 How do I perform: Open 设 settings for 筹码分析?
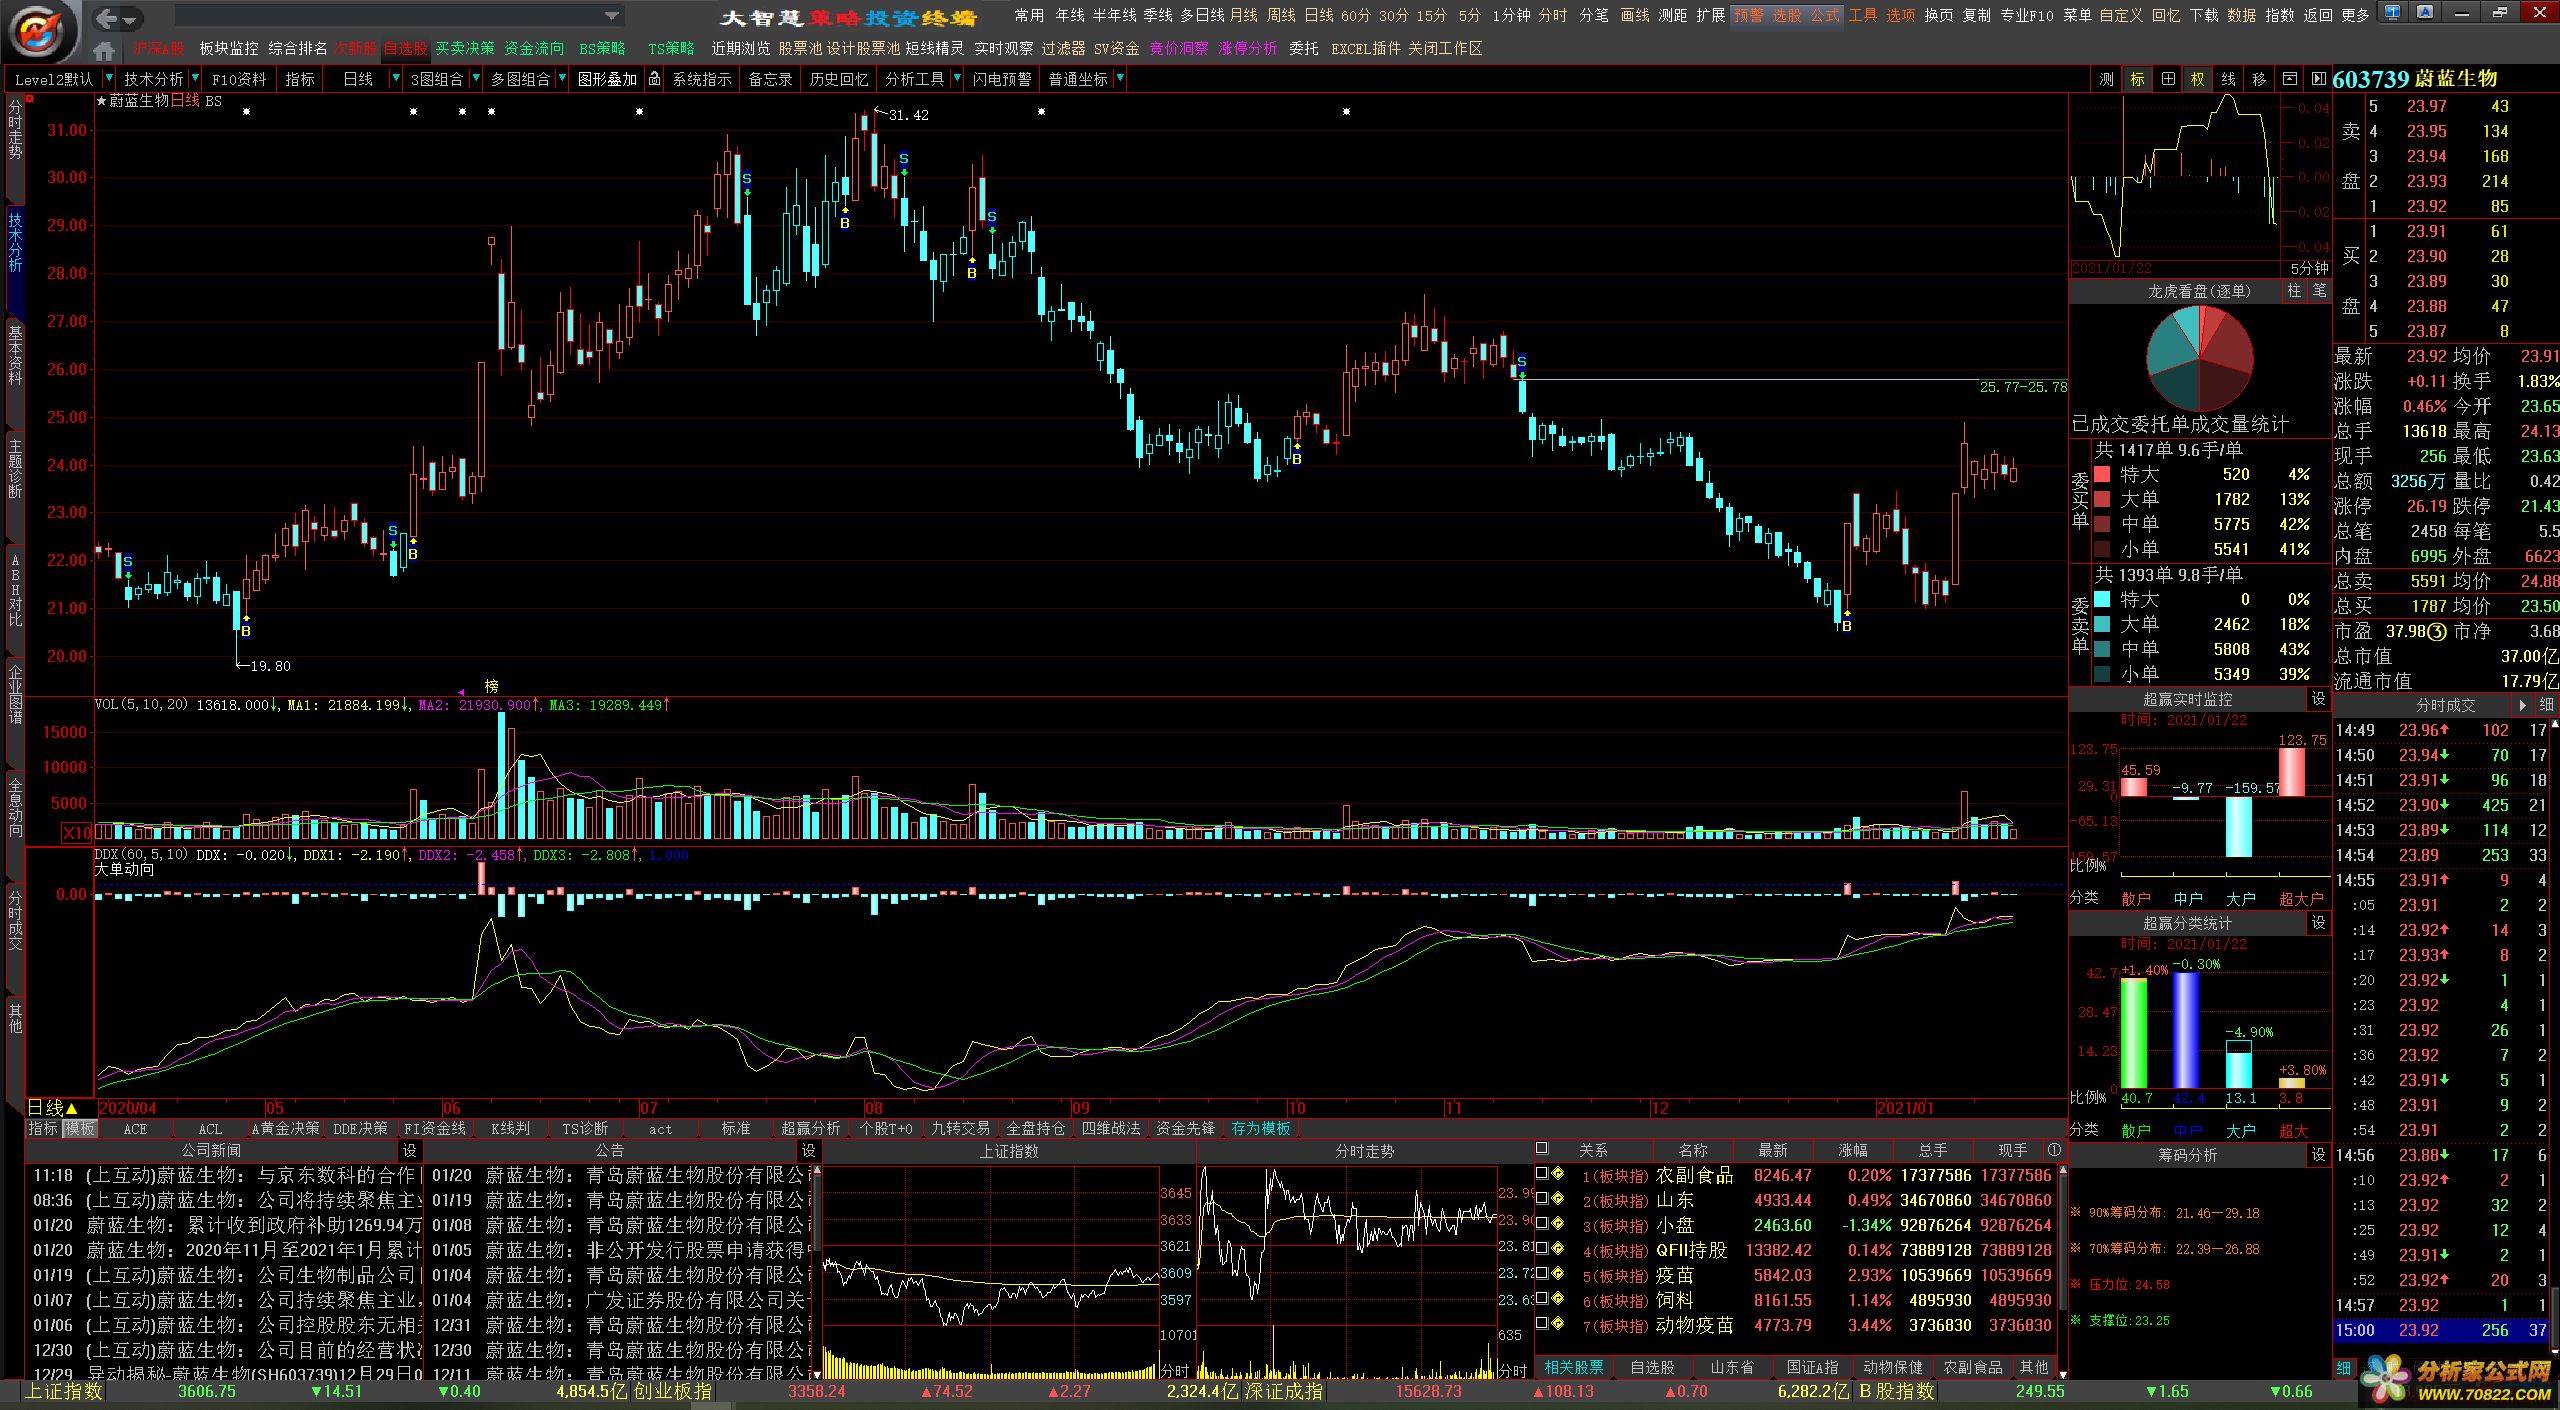tap(2318, 1155)
